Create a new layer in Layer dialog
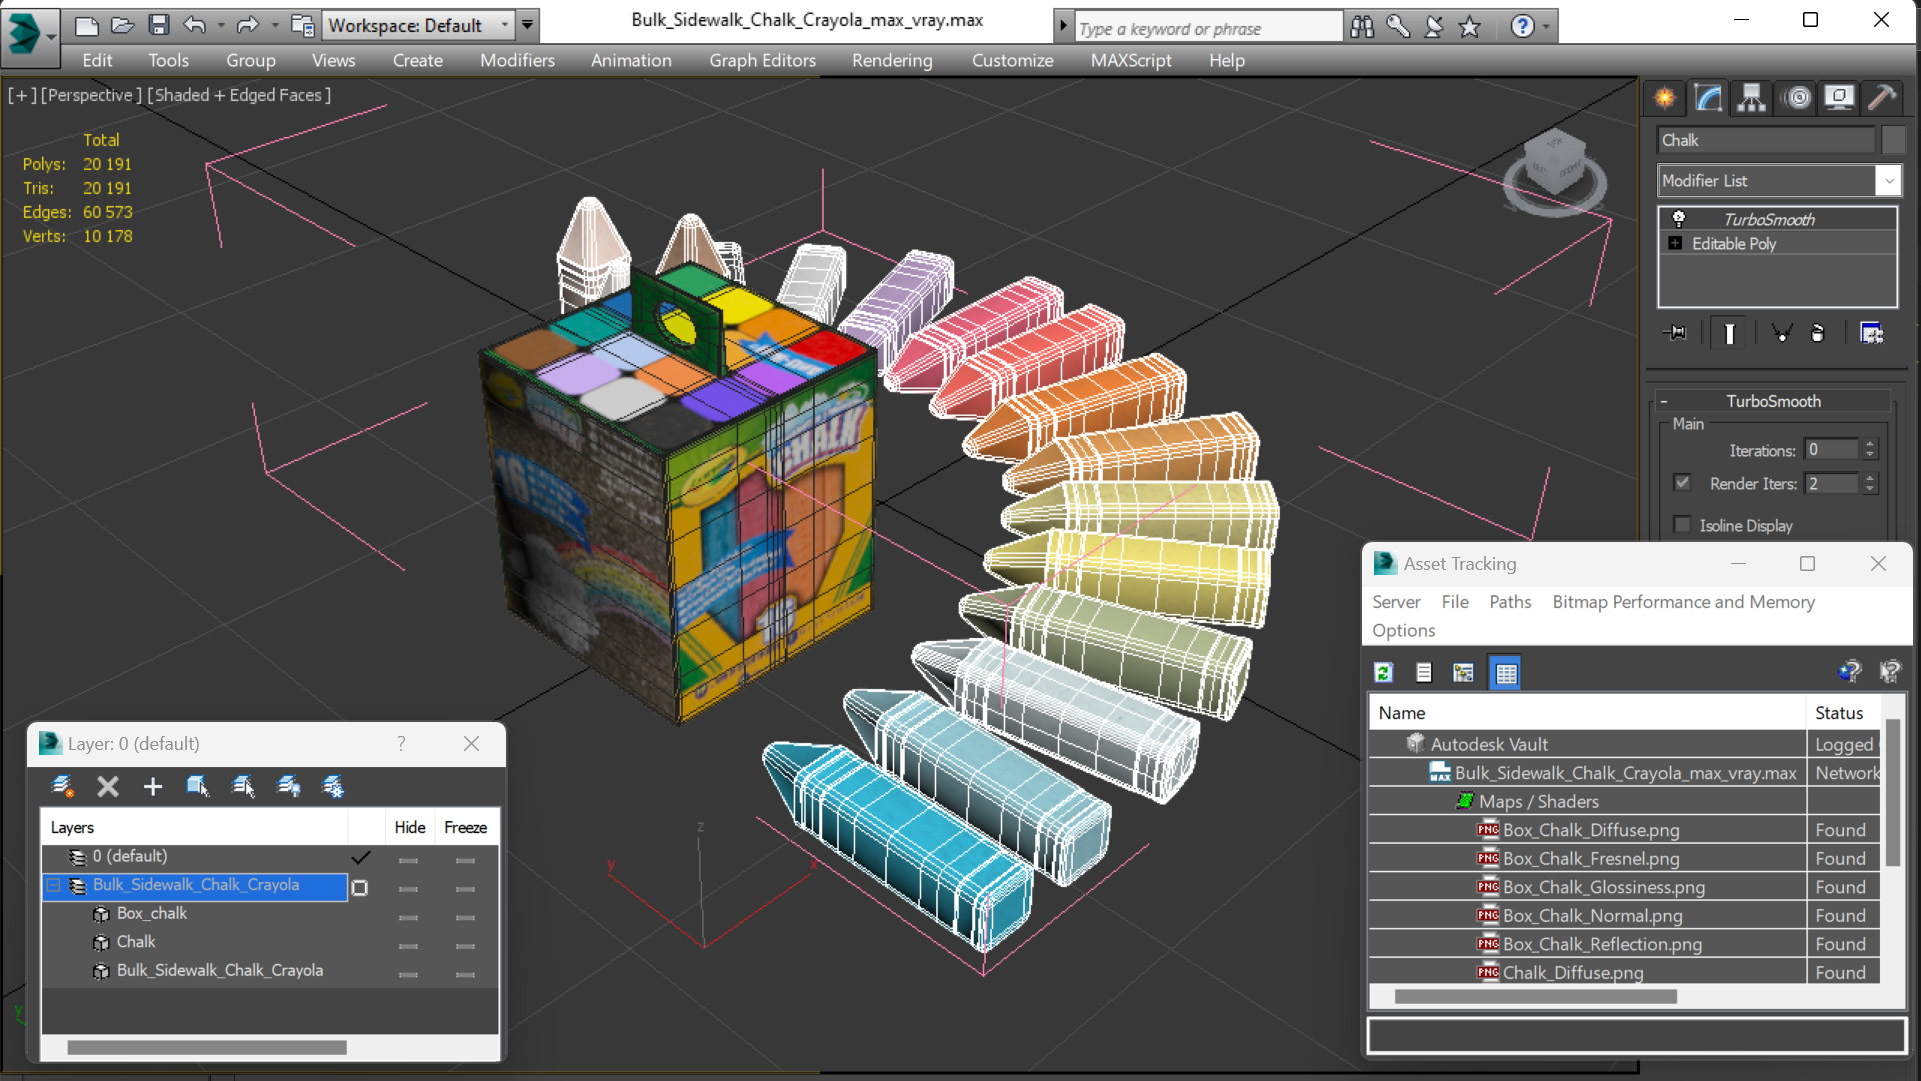The height and width of the screenshot is (1081, 1921). click(62, 787)
